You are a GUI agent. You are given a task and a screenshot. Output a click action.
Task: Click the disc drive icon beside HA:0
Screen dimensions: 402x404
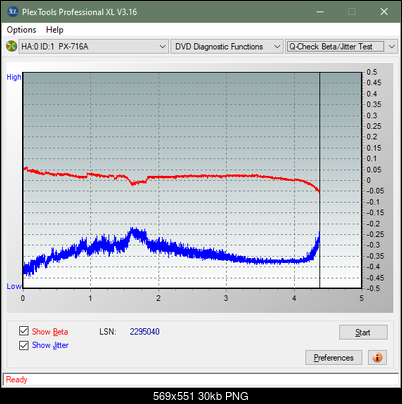11,46
